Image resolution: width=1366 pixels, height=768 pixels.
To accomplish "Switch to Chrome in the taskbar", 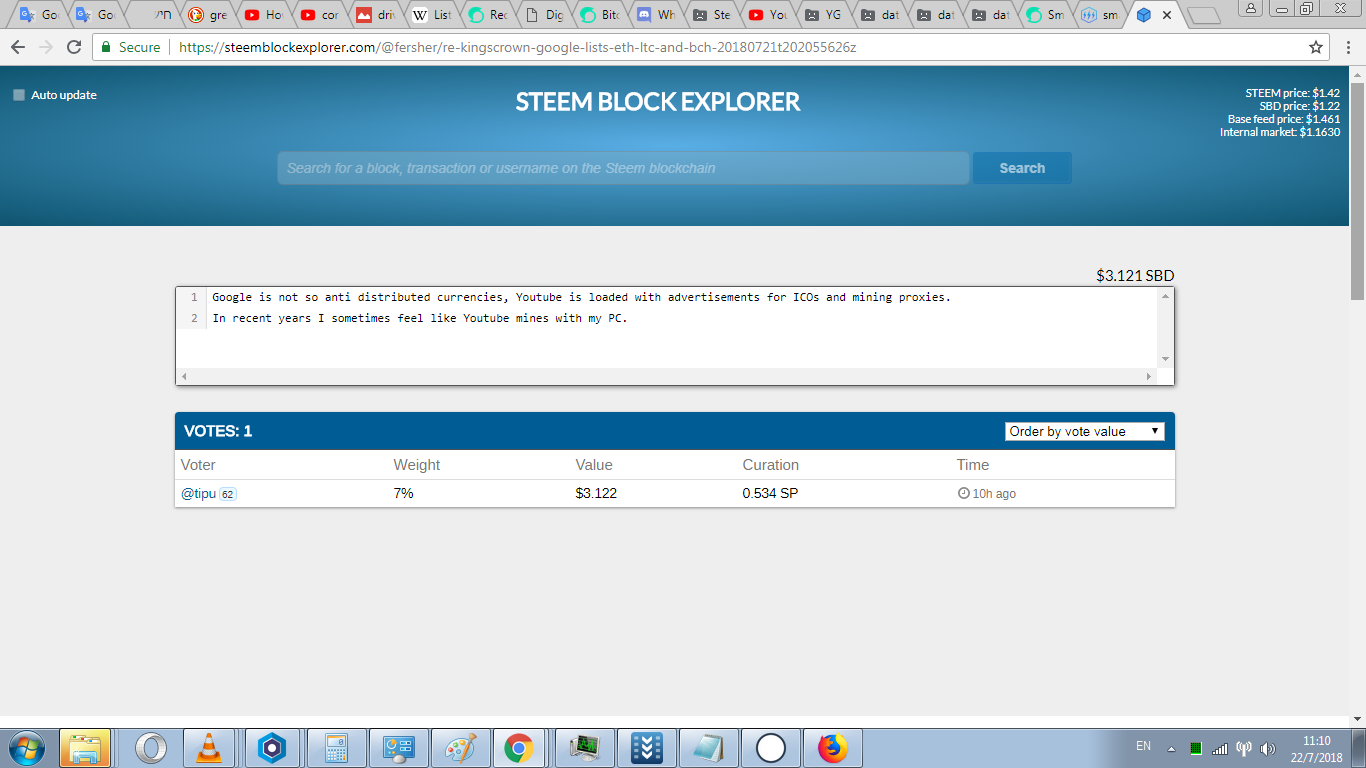I will [518, 748].
